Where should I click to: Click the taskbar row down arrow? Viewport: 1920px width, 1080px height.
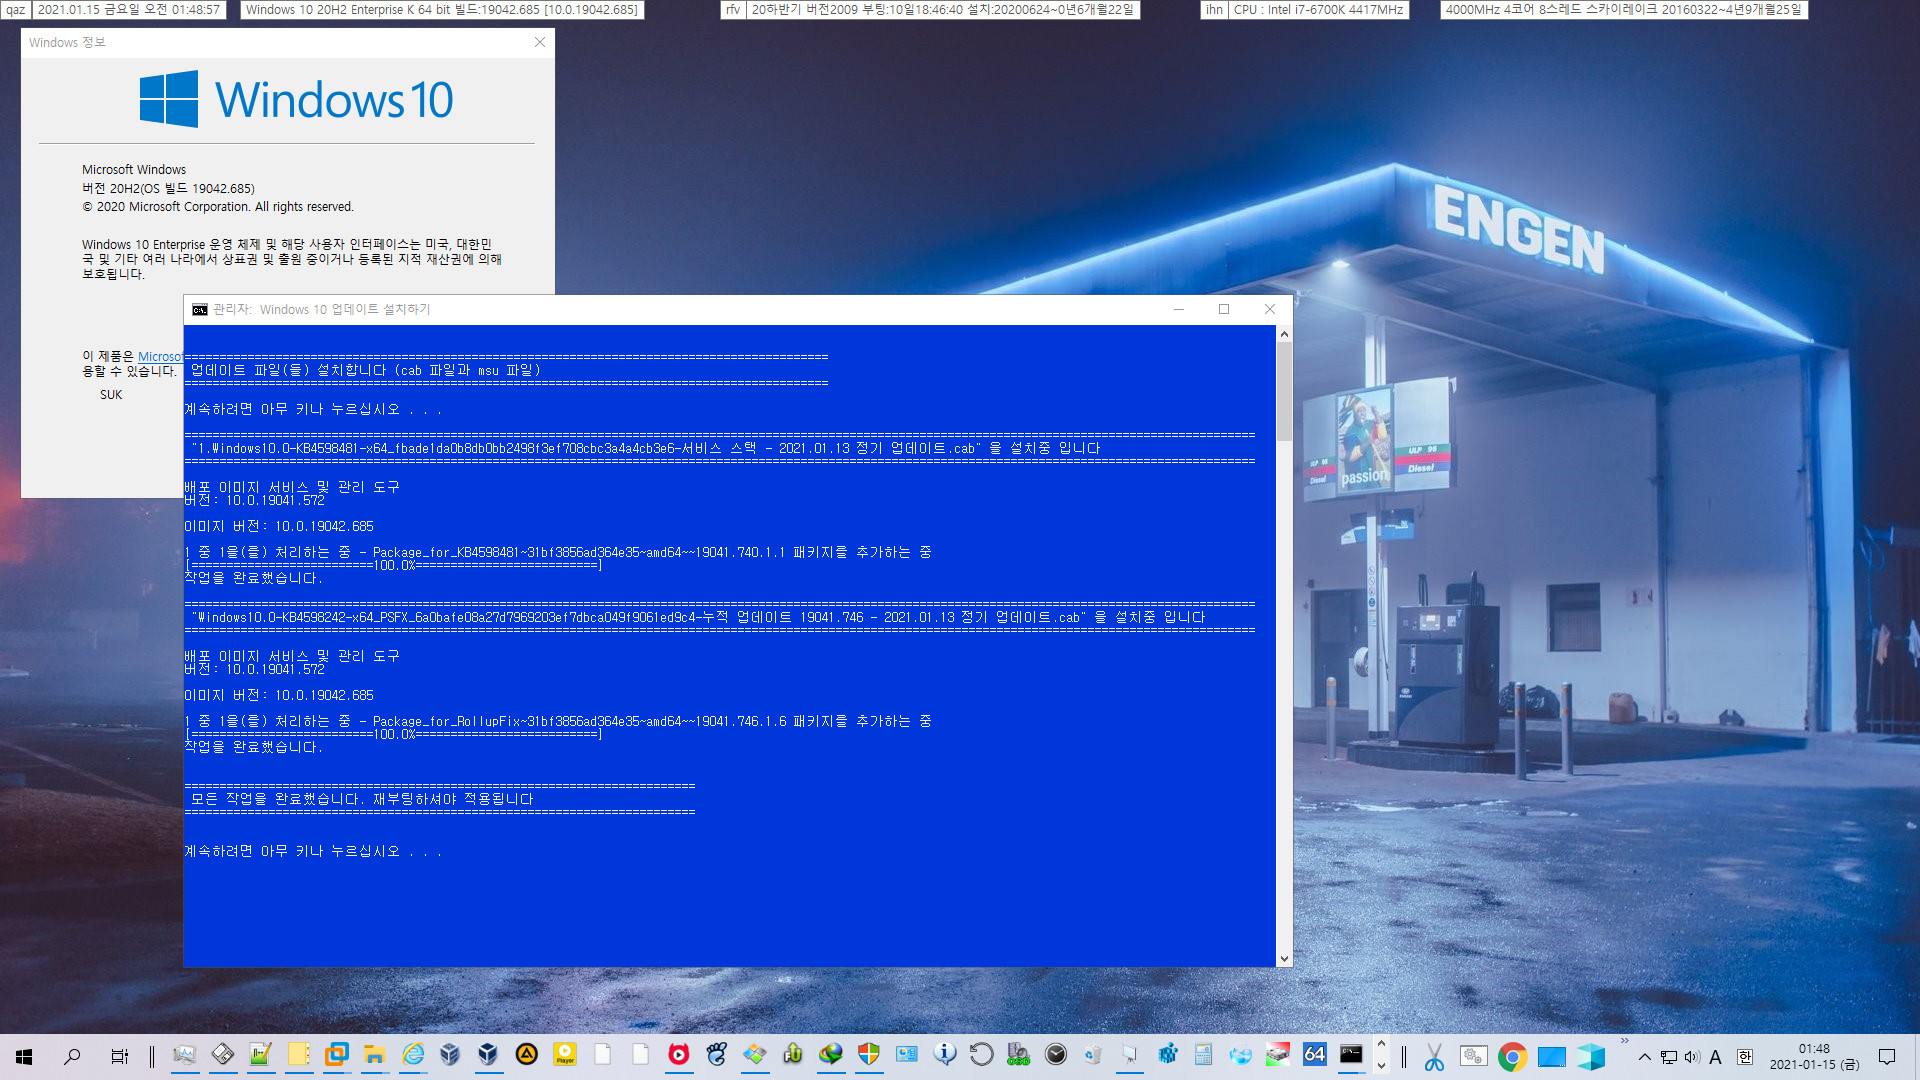click(1381, 1066)
